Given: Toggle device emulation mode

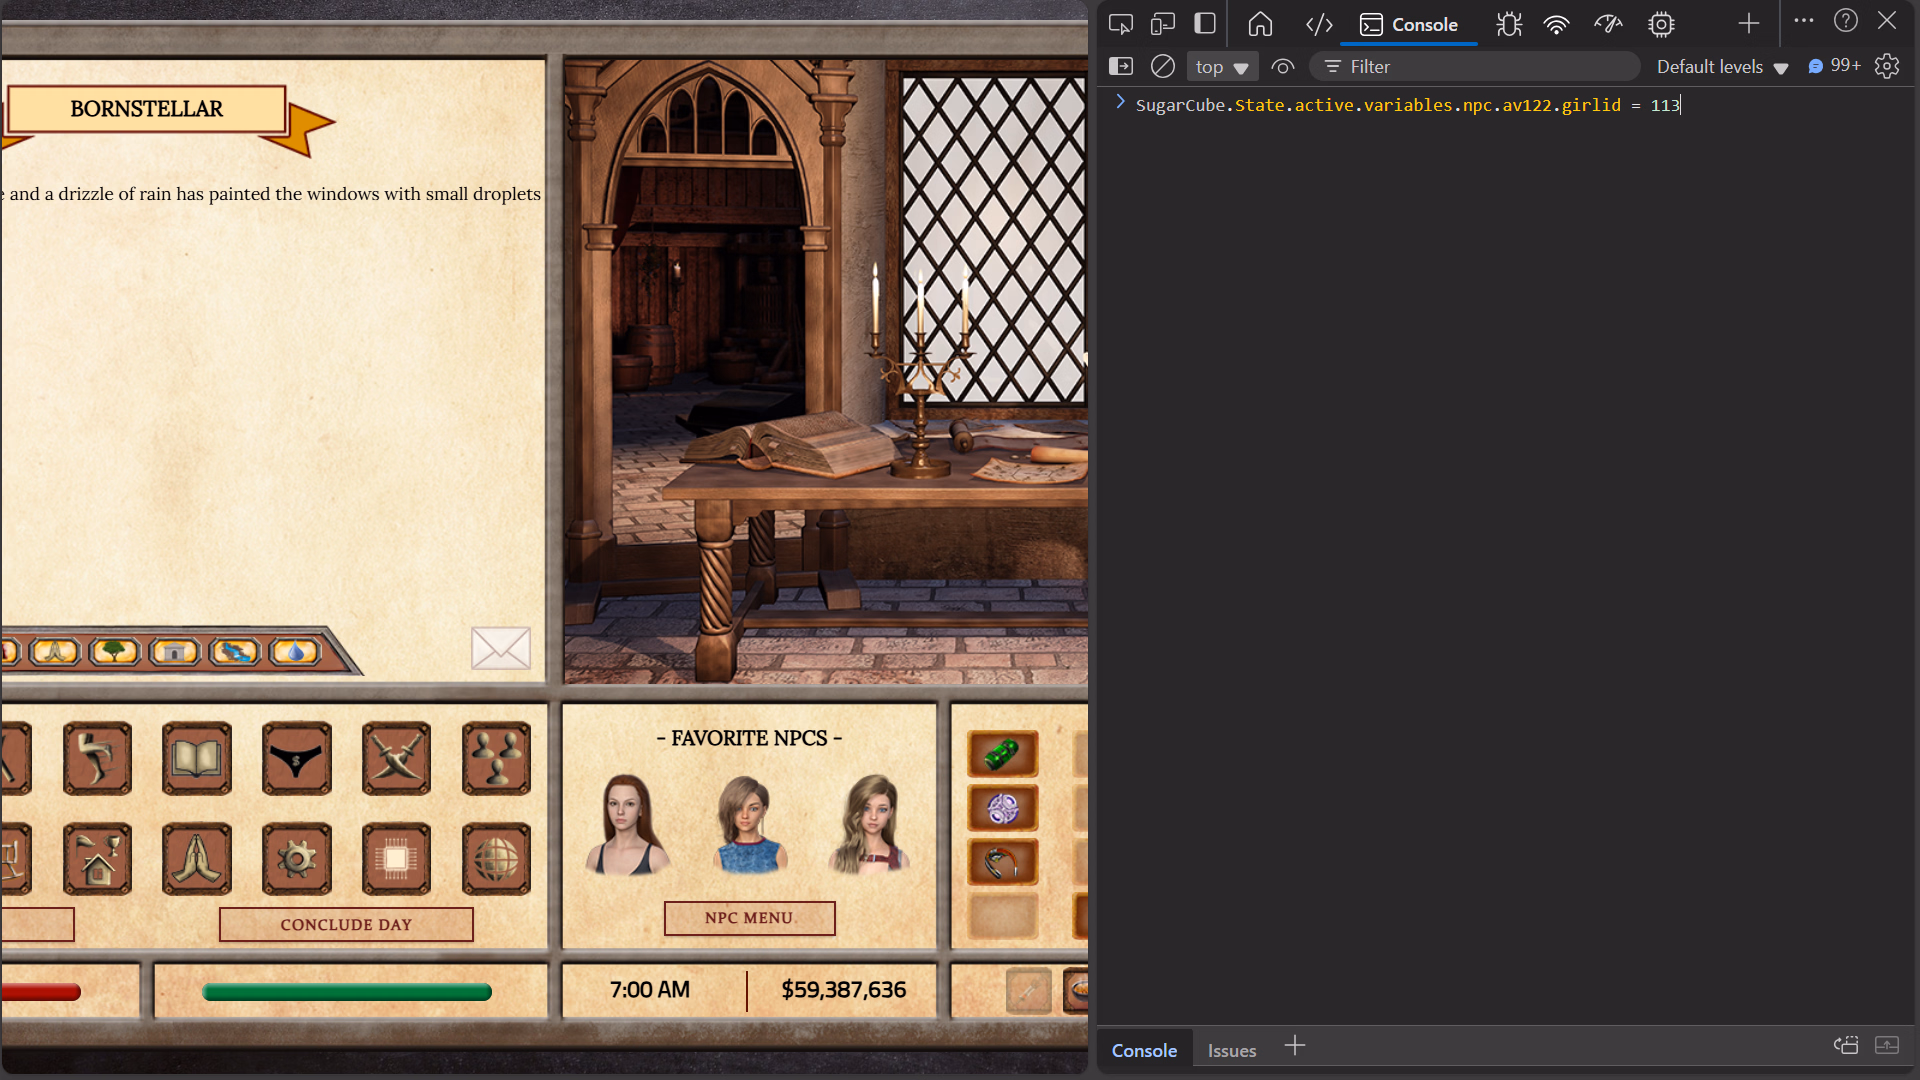Looking at the screenshot, I should point(1162,24).
